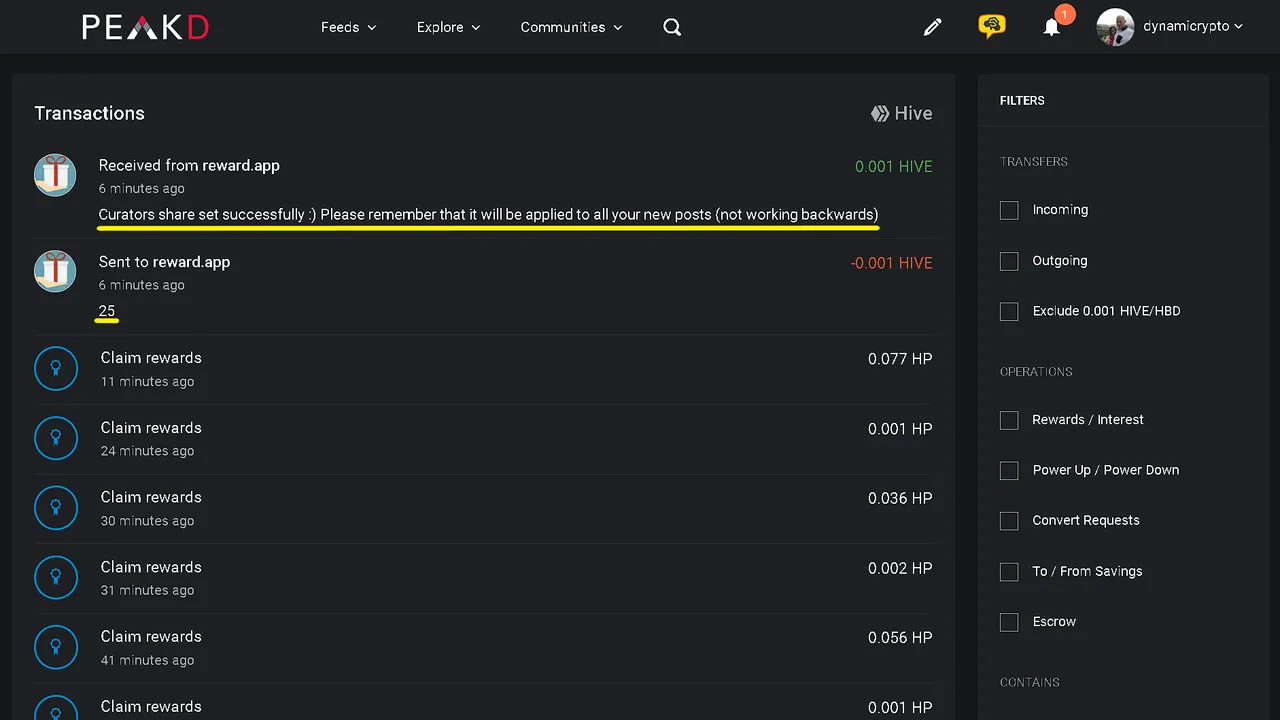
Task: Expand the Feeds dropdown menu
Action: pos(348,27)
